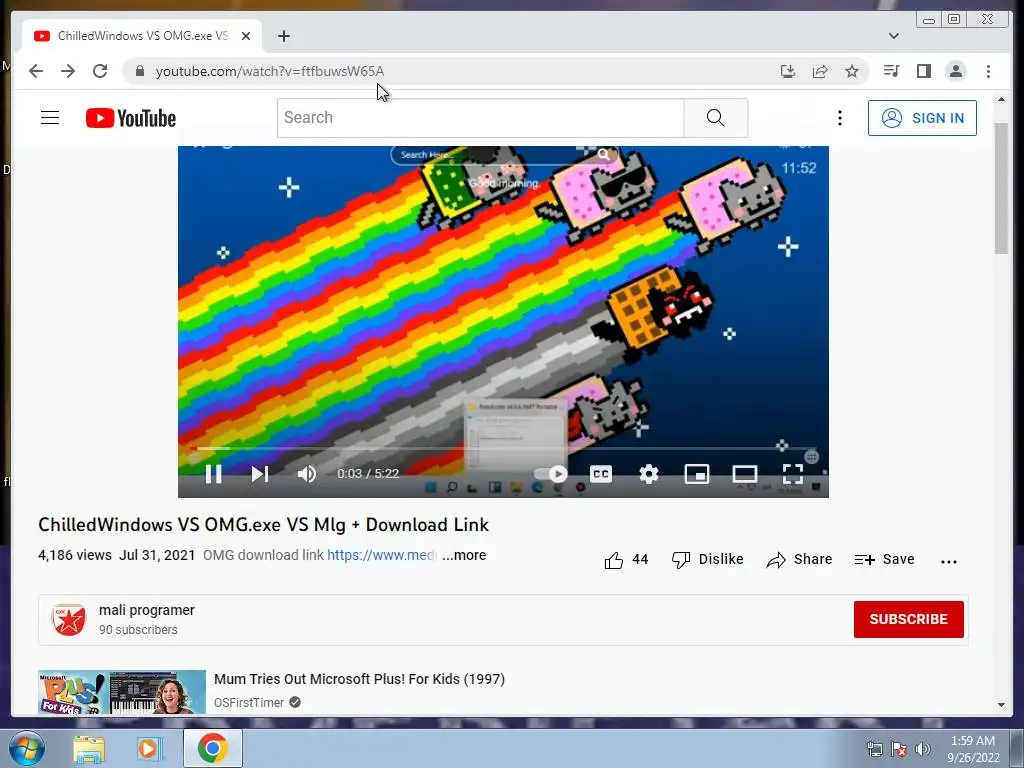Install app icon in the address bar
Viewport: 1024px width, 768px height.
click(x=788, y=71)
